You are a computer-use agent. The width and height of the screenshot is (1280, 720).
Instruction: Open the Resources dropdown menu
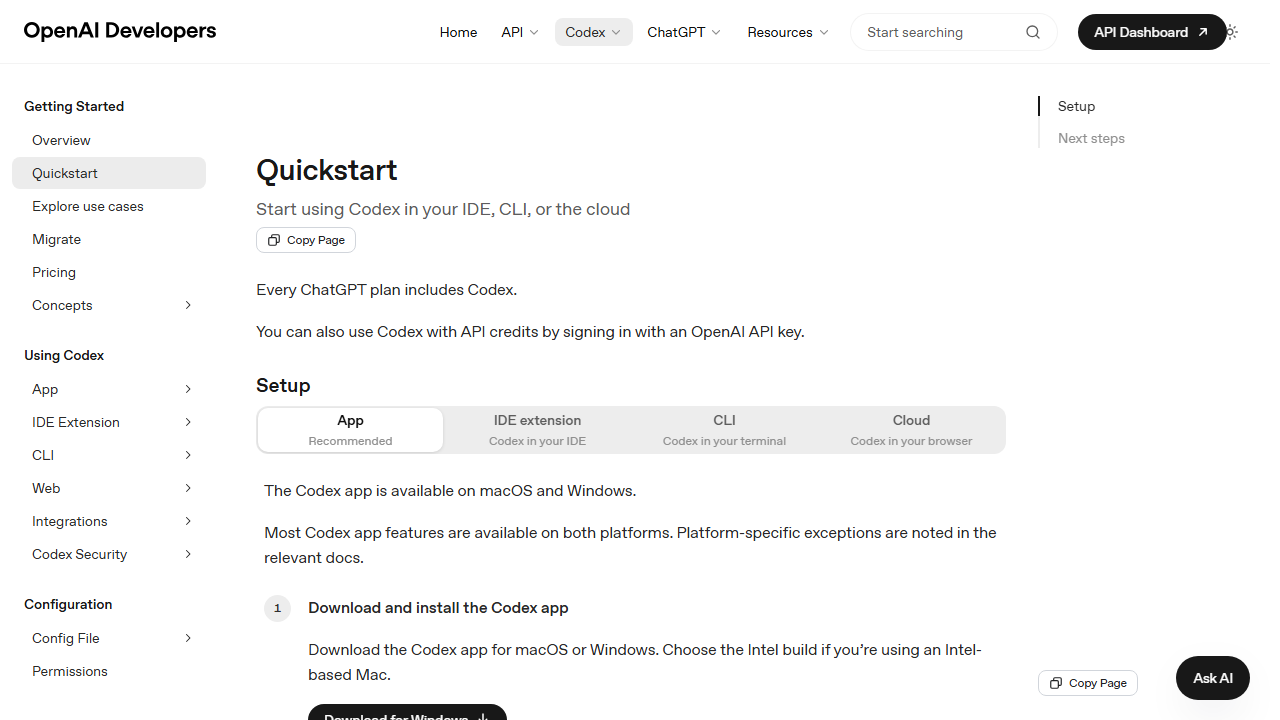788,32
